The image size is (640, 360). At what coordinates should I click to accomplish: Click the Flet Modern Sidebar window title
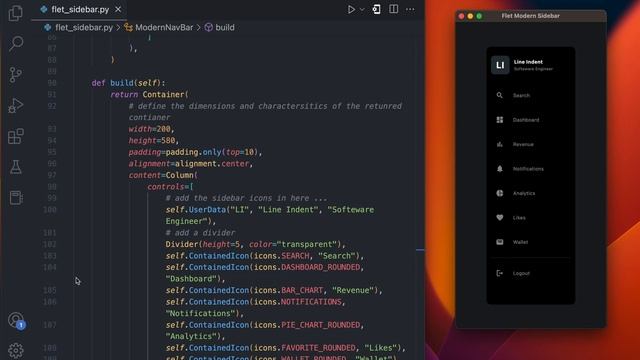[531, 16]
